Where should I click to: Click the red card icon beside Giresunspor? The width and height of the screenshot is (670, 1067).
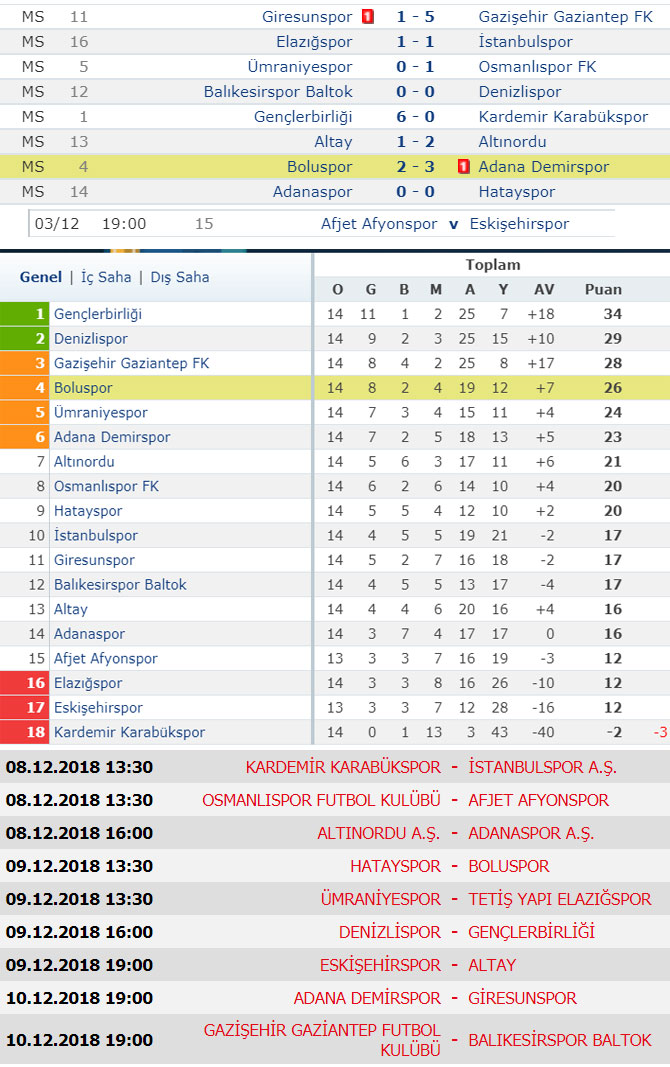368,16
